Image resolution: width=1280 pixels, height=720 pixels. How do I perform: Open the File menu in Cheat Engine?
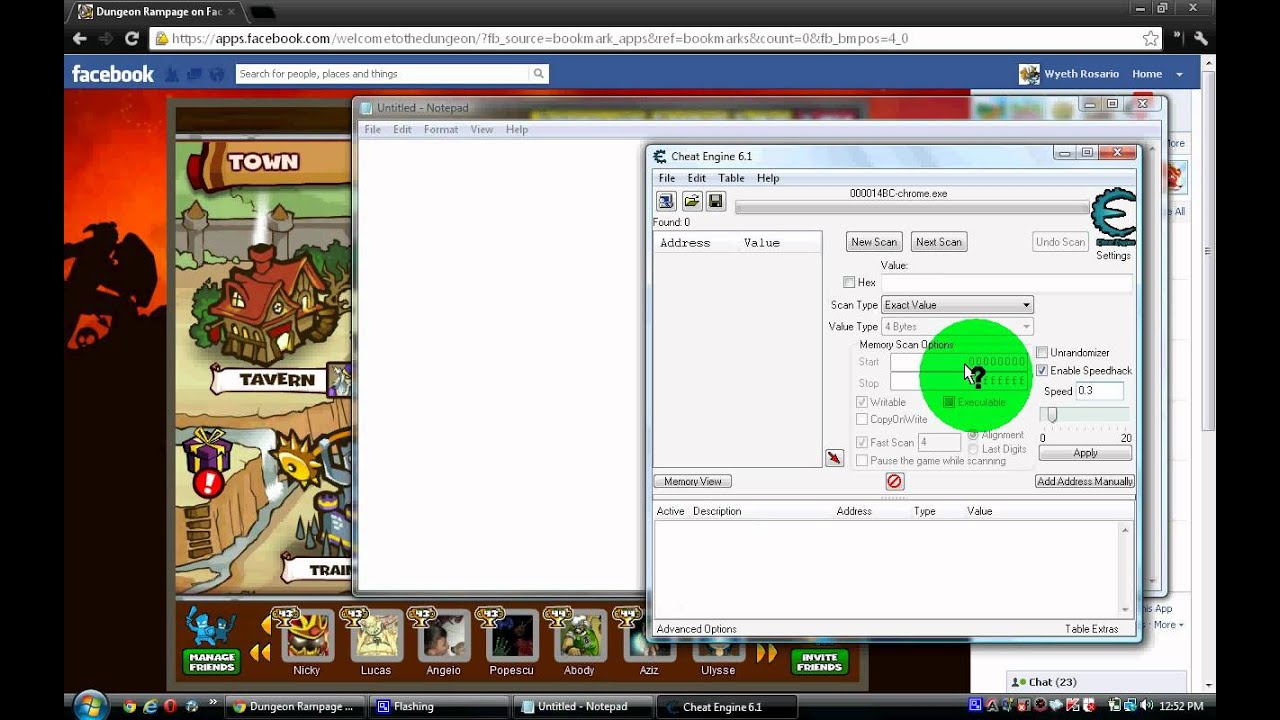pyautogui.click(x=666, y=178)
